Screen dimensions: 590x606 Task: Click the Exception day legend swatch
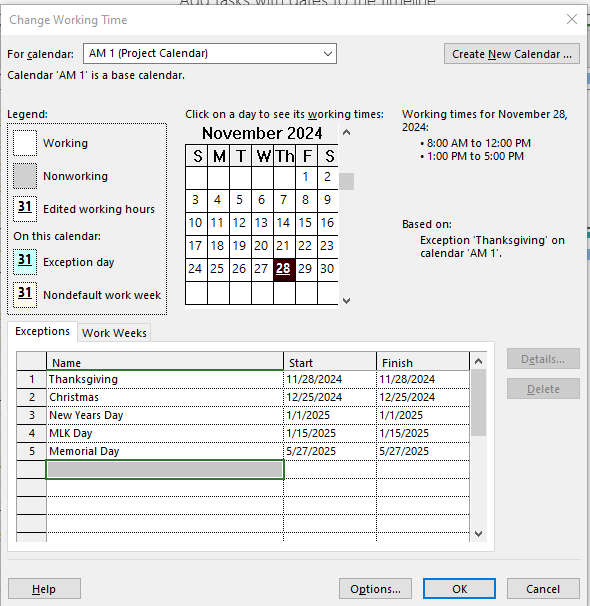(25, 262)
